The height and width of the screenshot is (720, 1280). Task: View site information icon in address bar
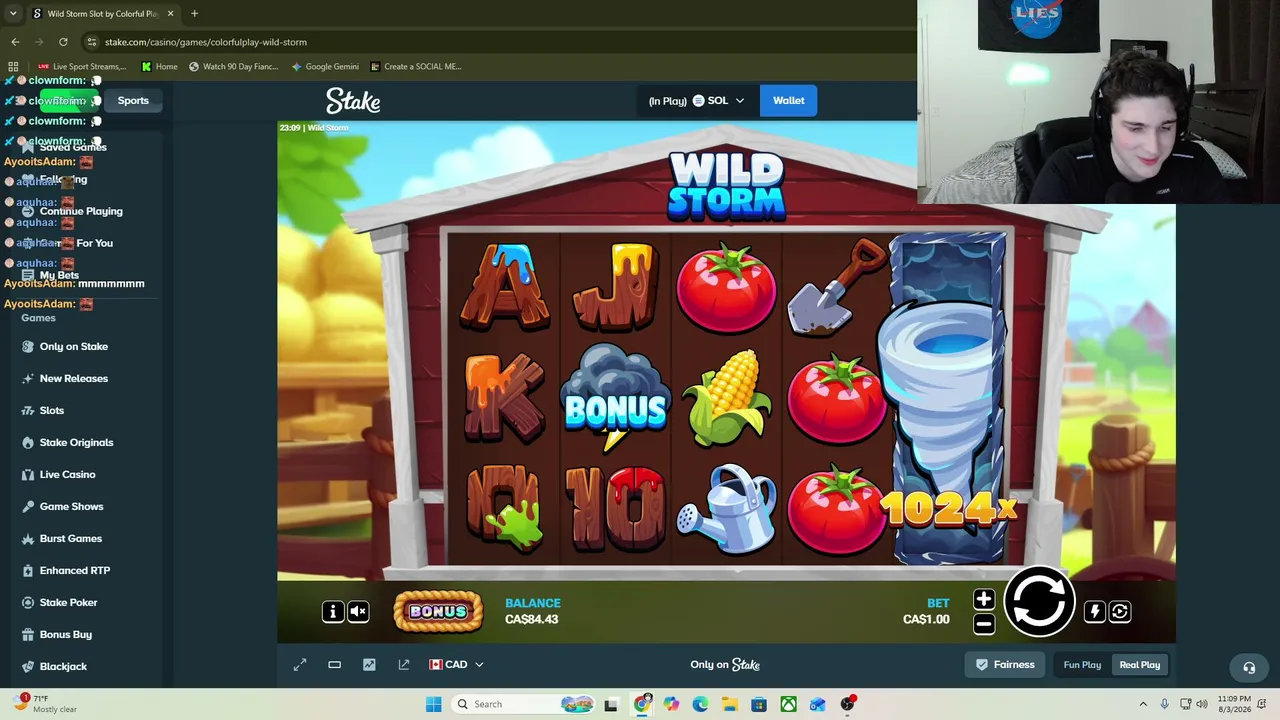tap(92, 42)
